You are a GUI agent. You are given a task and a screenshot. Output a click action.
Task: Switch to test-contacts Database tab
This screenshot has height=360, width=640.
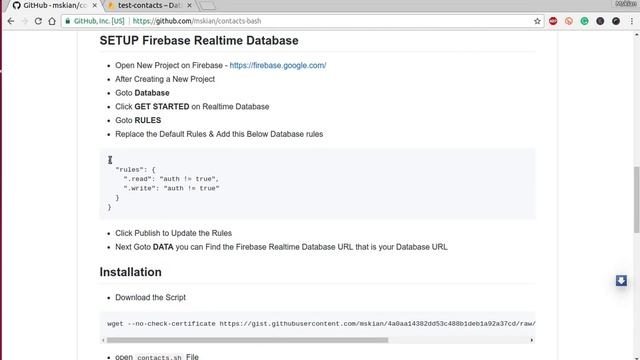[x=149, y=6]
